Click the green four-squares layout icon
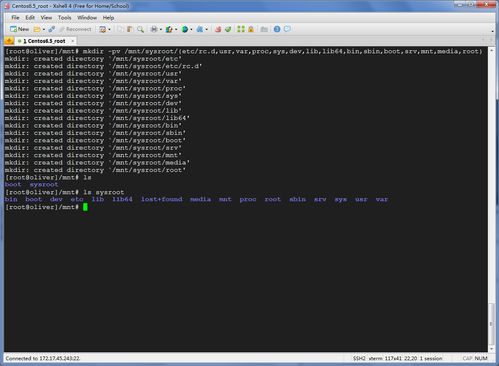 (241, 29)
